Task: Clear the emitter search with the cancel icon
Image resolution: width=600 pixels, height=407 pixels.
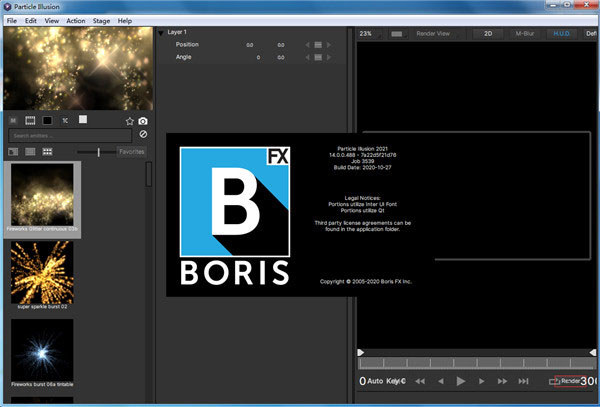Action: 143,134
